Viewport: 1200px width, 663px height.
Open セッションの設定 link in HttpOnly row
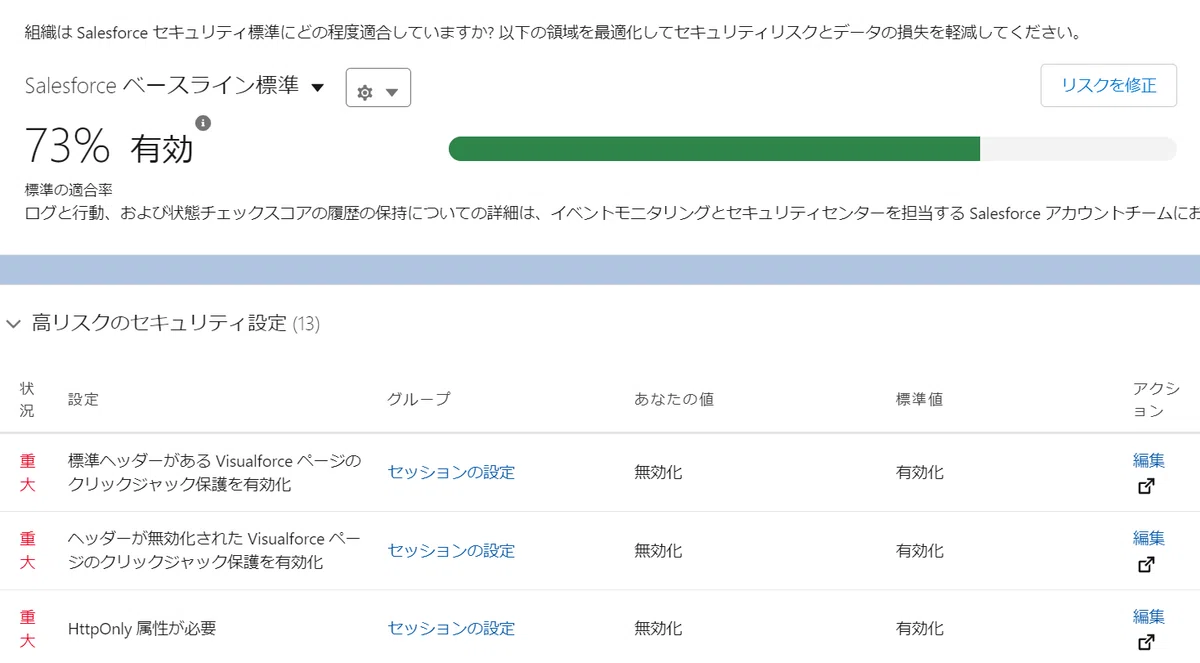point(451,628)
